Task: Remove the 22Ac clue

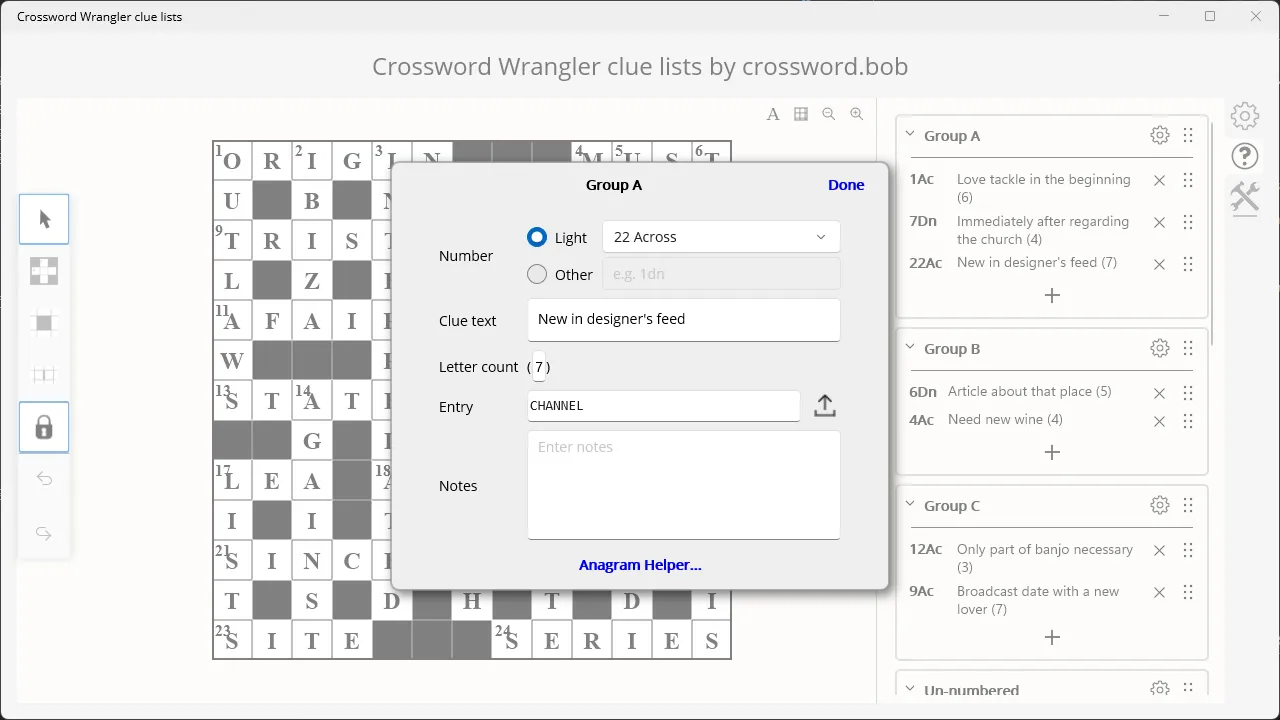Action: (1159, 265)
